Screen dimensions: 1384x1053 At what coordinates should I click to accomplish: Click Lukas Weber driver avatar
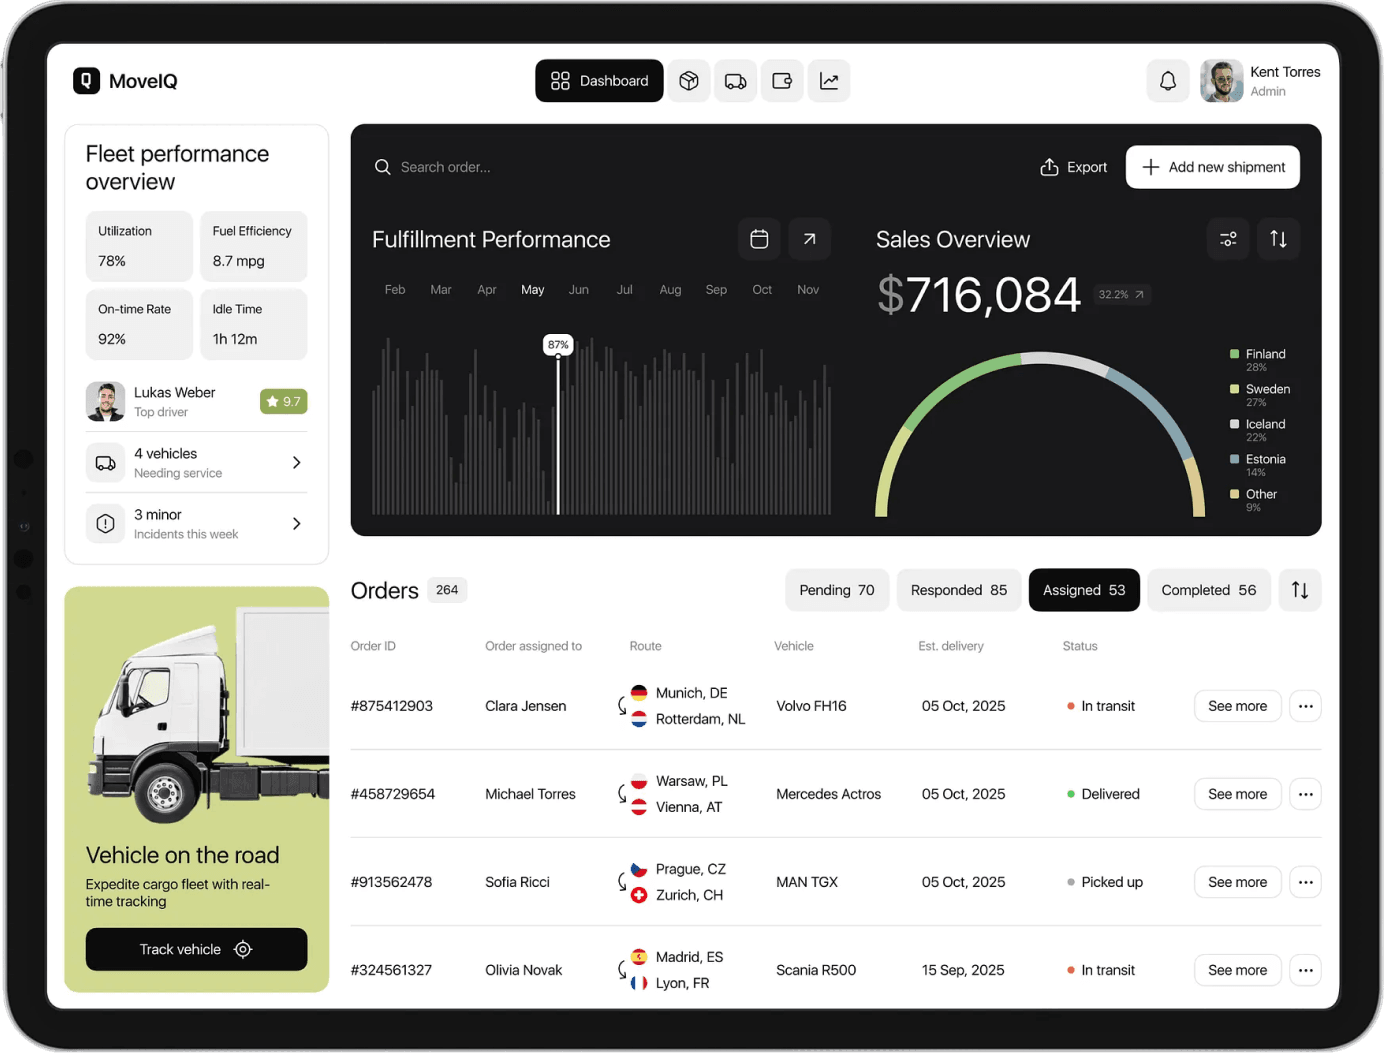click(x=105, y=401)
